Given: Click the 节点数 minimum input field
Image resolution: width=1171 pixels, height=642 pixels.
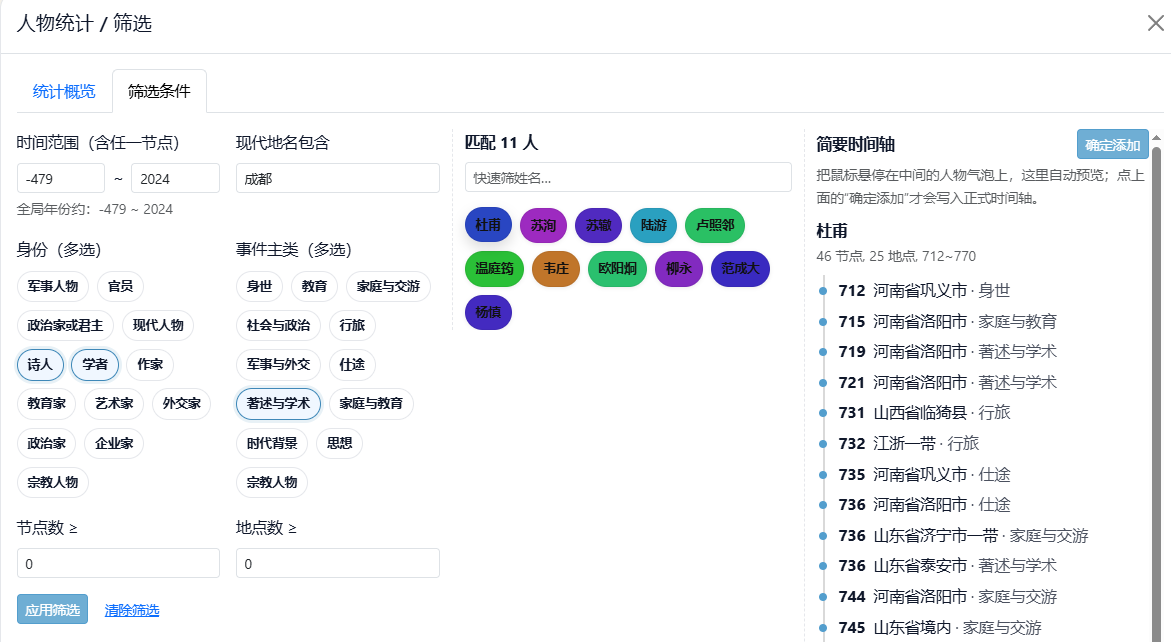Looking at the screenshot, I should [x=118, y=563].
